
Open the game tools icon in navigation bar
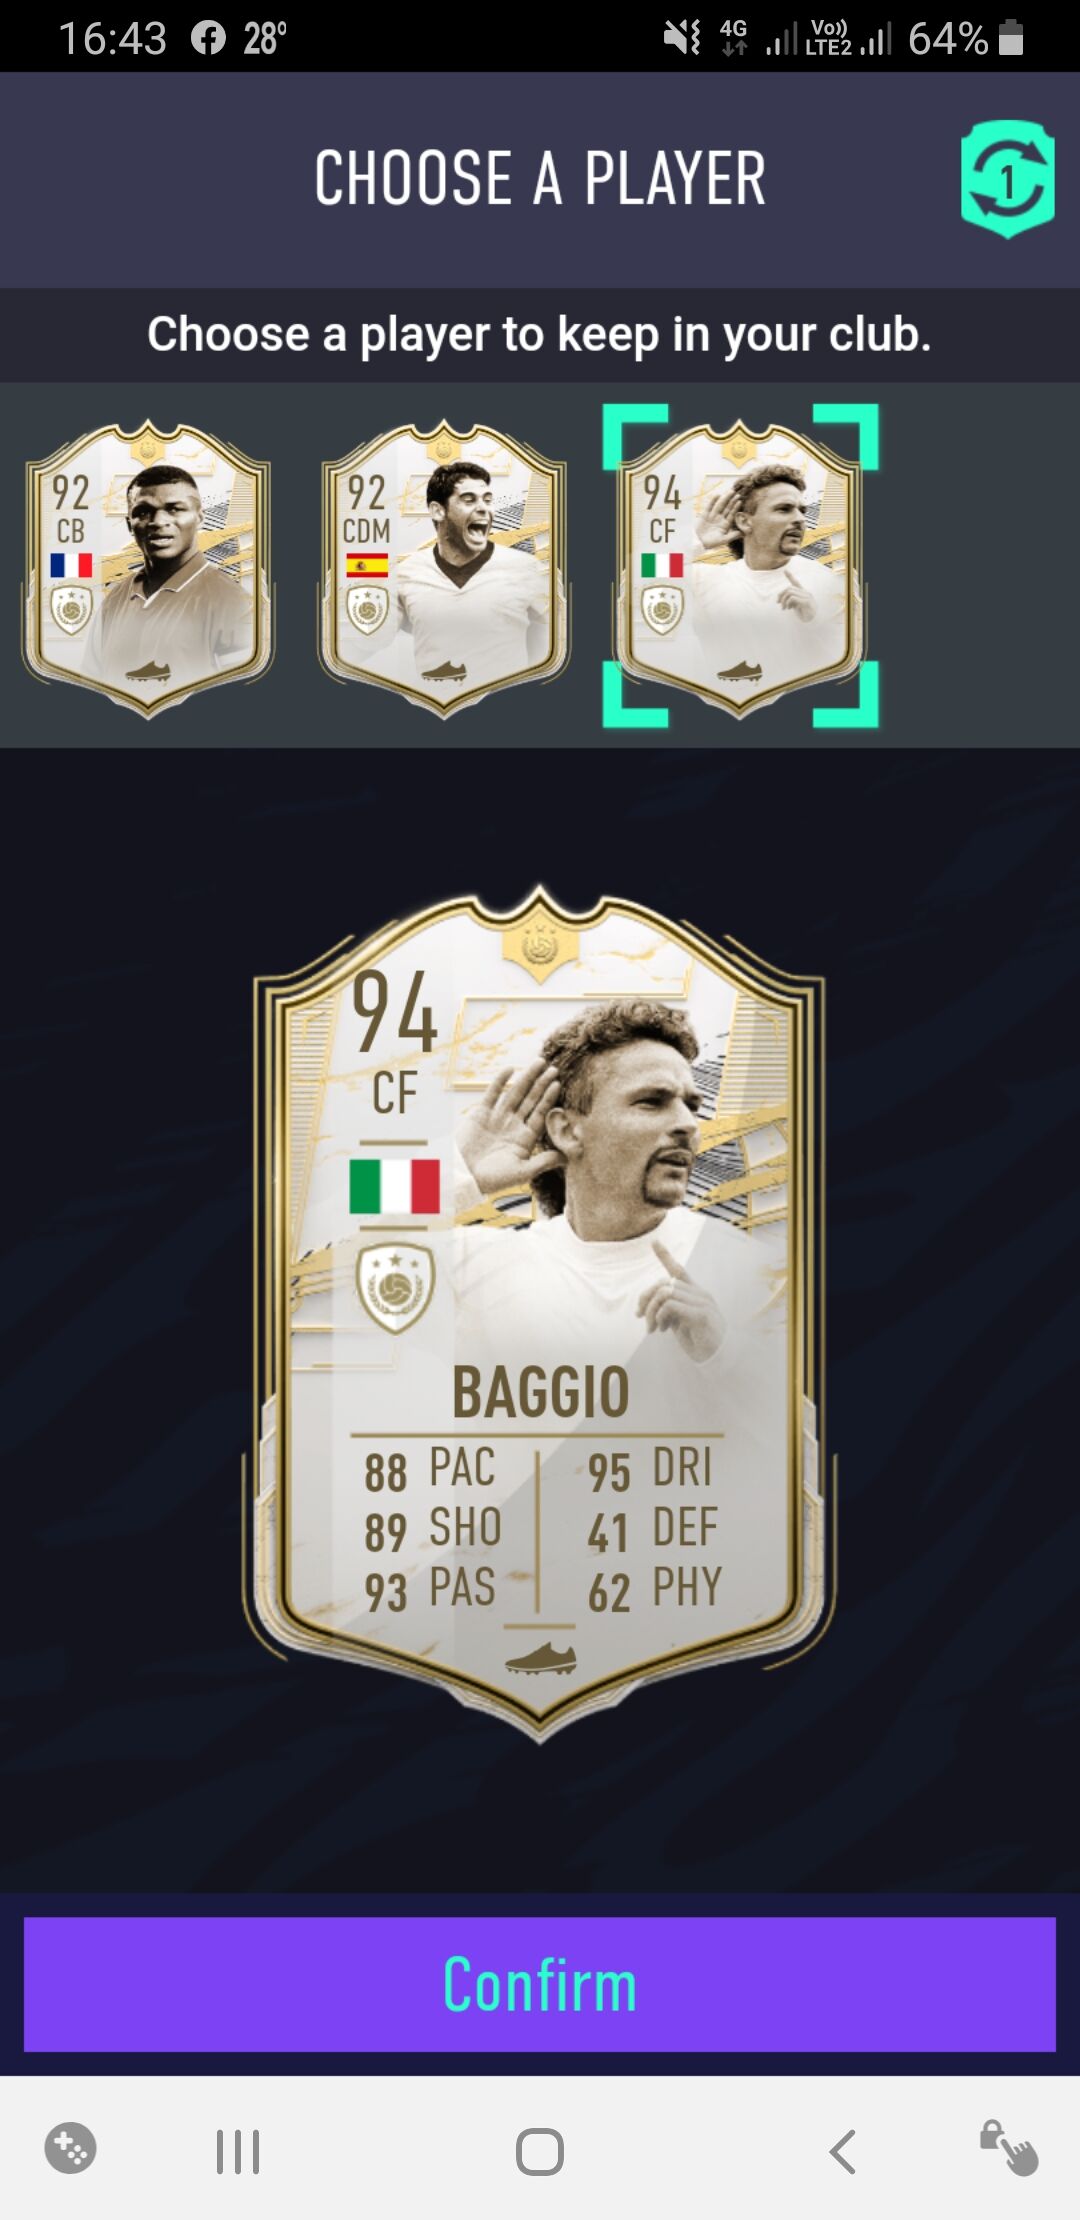[70, 2148]
